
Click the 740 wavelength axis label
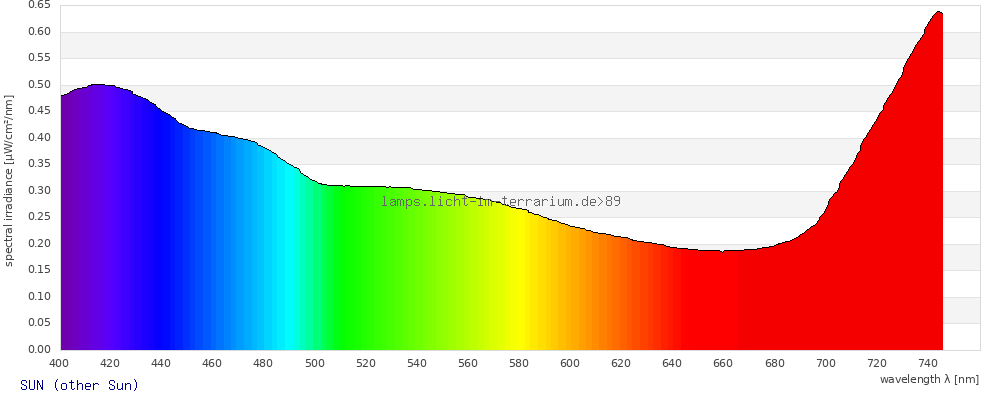[x=928, y=363]
